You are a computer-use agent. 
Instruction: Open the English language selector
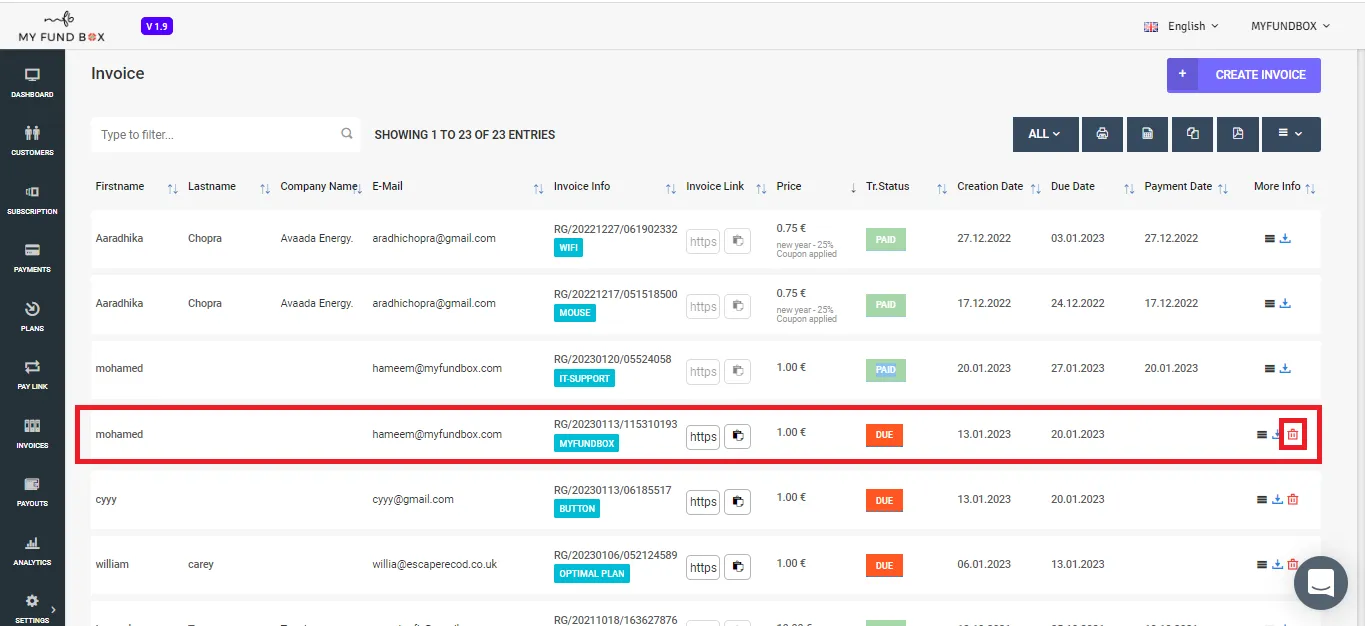click(x=1182, y=26)
